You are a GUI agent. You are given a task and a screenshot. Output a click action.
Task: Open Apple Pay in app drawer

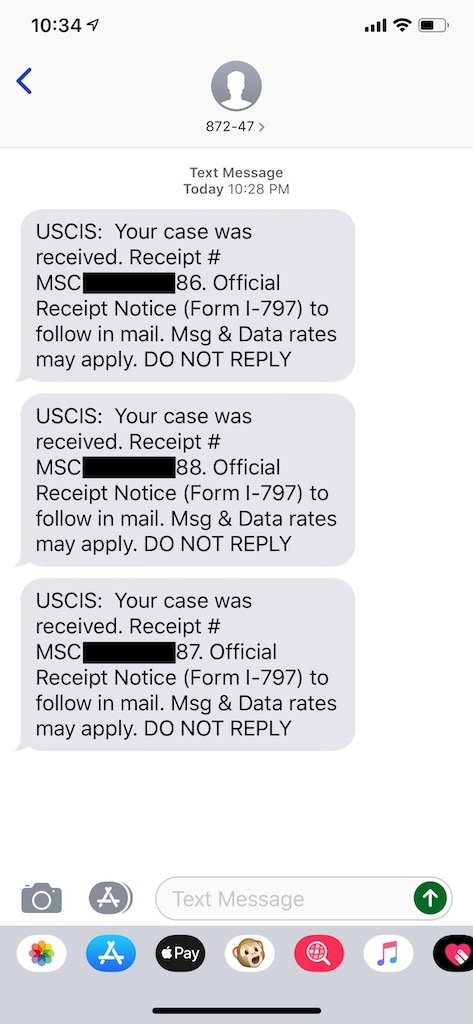[x=180, y=953]
